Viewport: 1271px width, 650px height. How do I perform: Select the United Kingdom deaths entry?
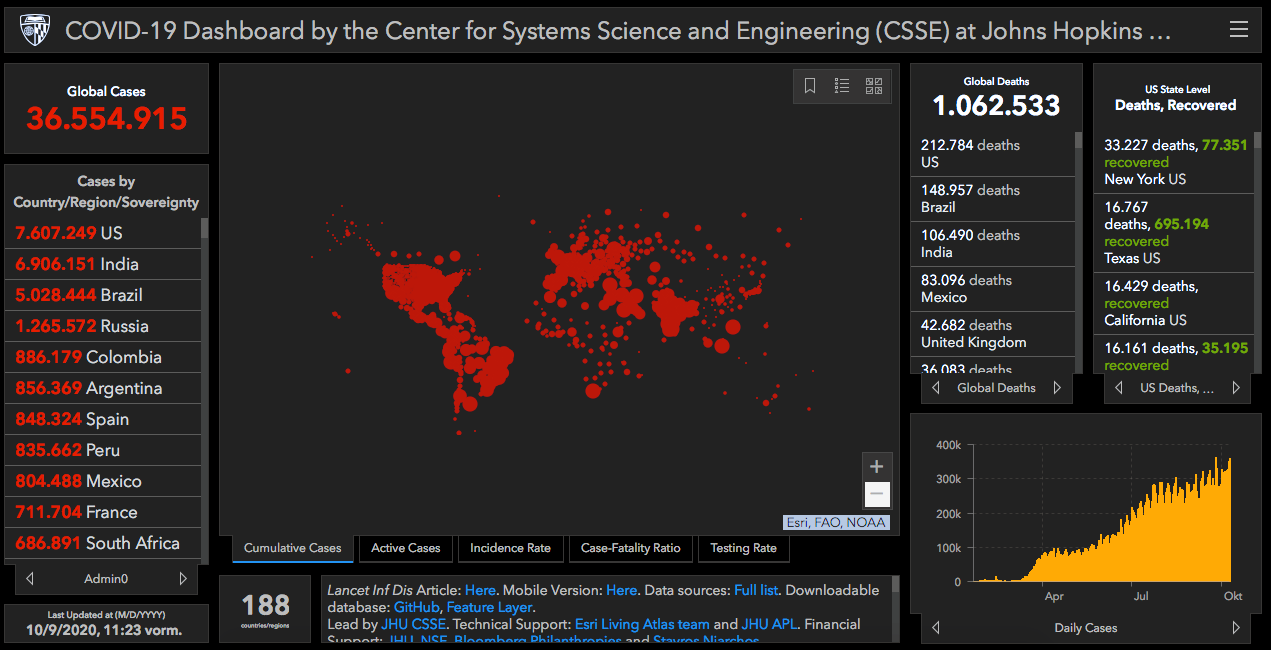[993, 334]
